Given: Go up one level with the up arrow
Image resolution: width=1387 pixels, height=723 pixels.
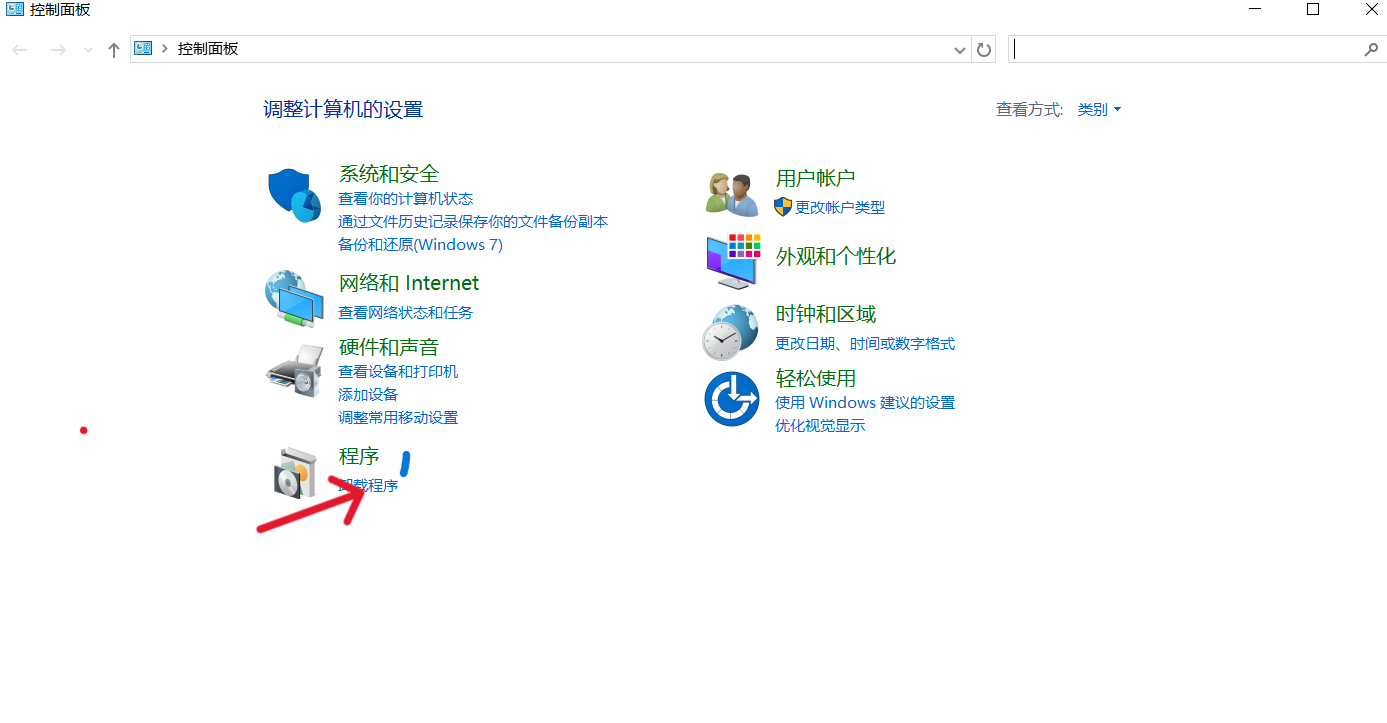Looking at the screenshot, I should pos(114,49).
